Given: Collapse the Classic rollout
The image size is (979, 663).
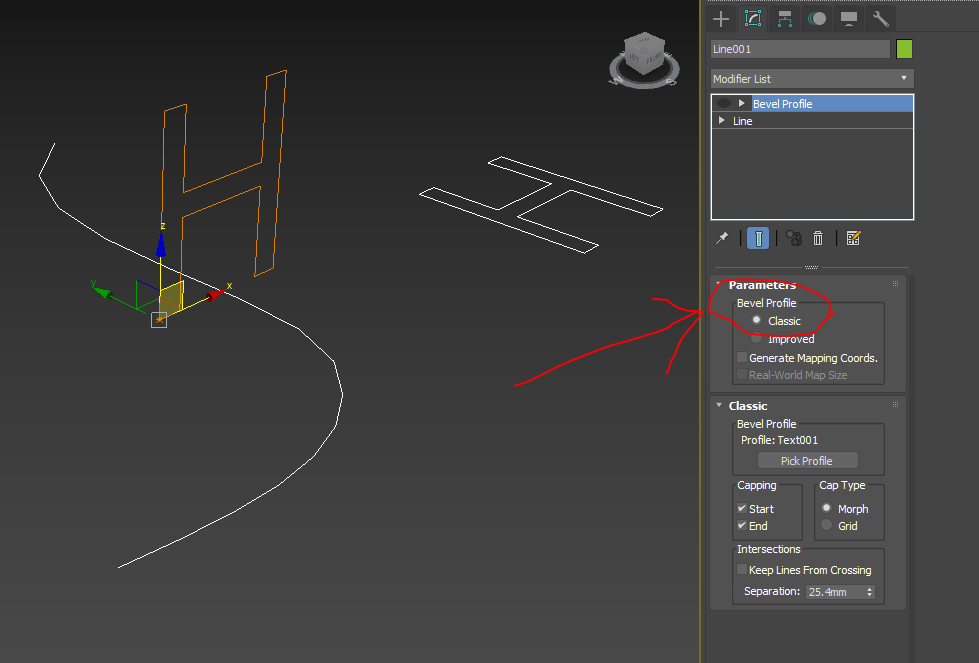Looking at the screenshot, I should pyautogui.click(x=719, y=406).
